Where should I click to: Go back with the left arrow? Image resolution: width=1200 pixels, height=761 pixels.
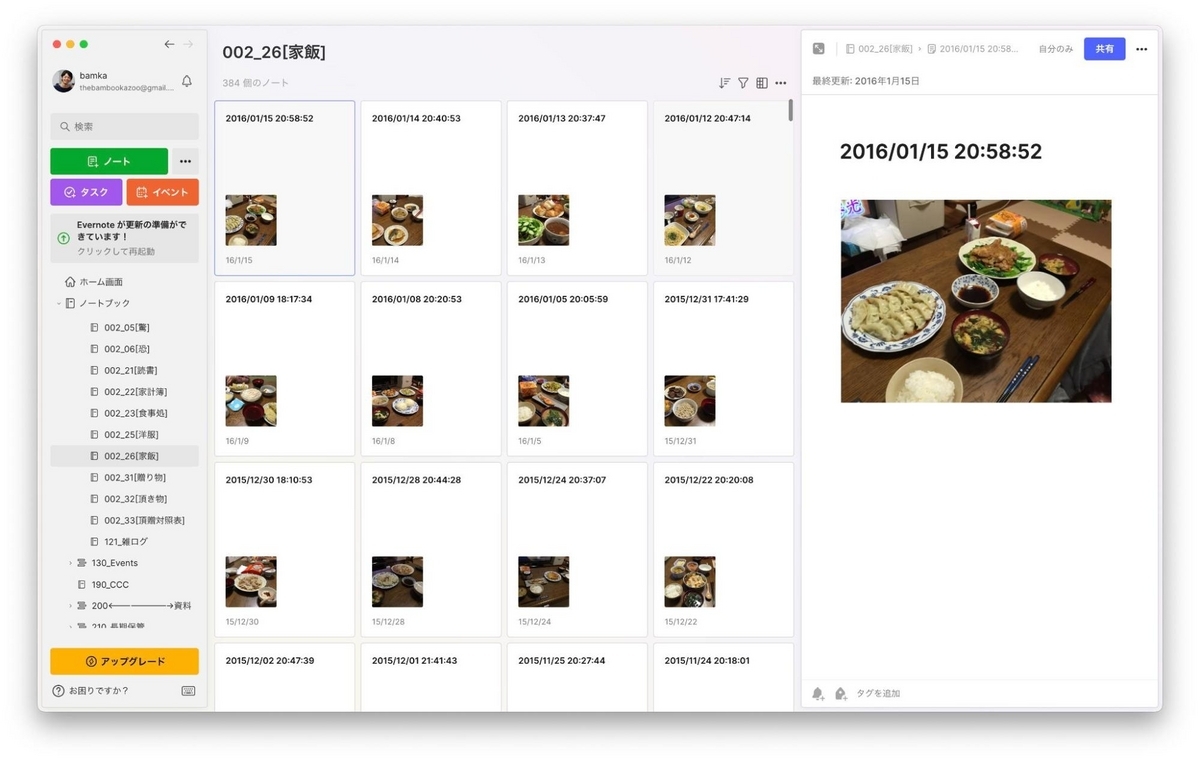(x=169, y=44)
